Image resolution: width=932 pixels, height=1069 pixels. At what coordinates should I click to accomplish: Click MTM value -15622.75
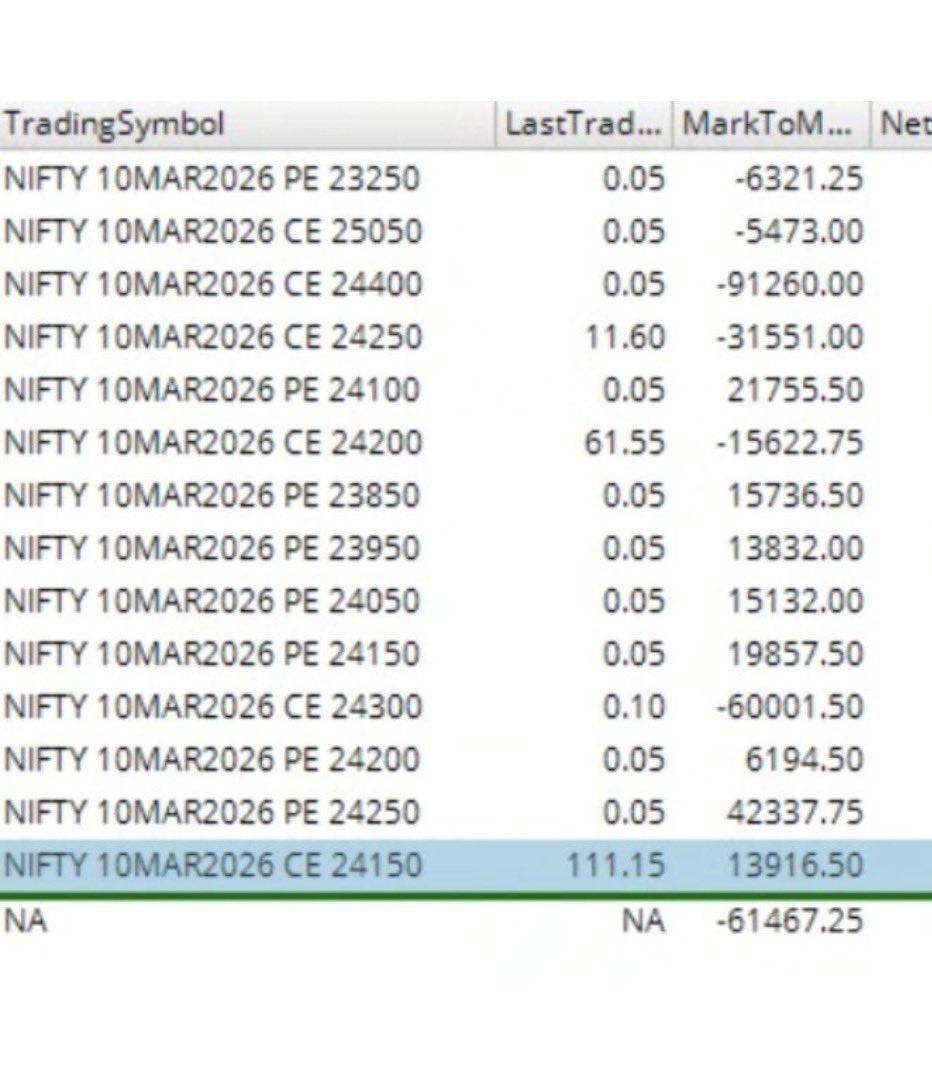click(790, 443)
